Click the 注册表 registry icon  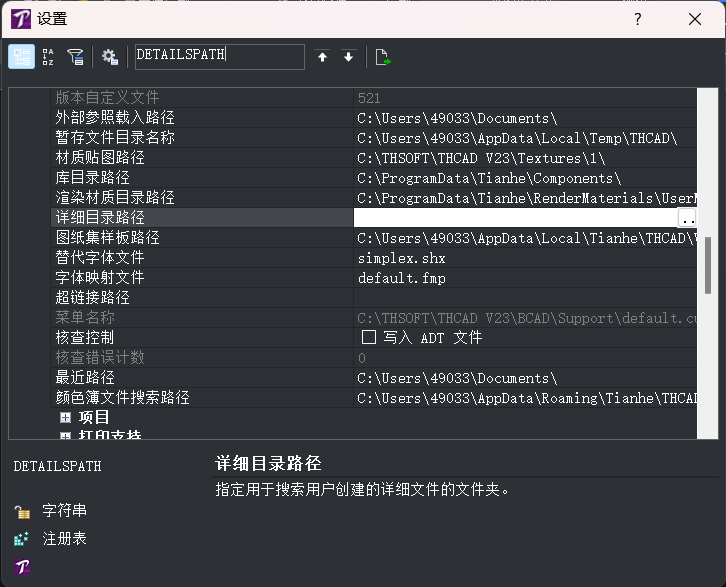(21, 539)
